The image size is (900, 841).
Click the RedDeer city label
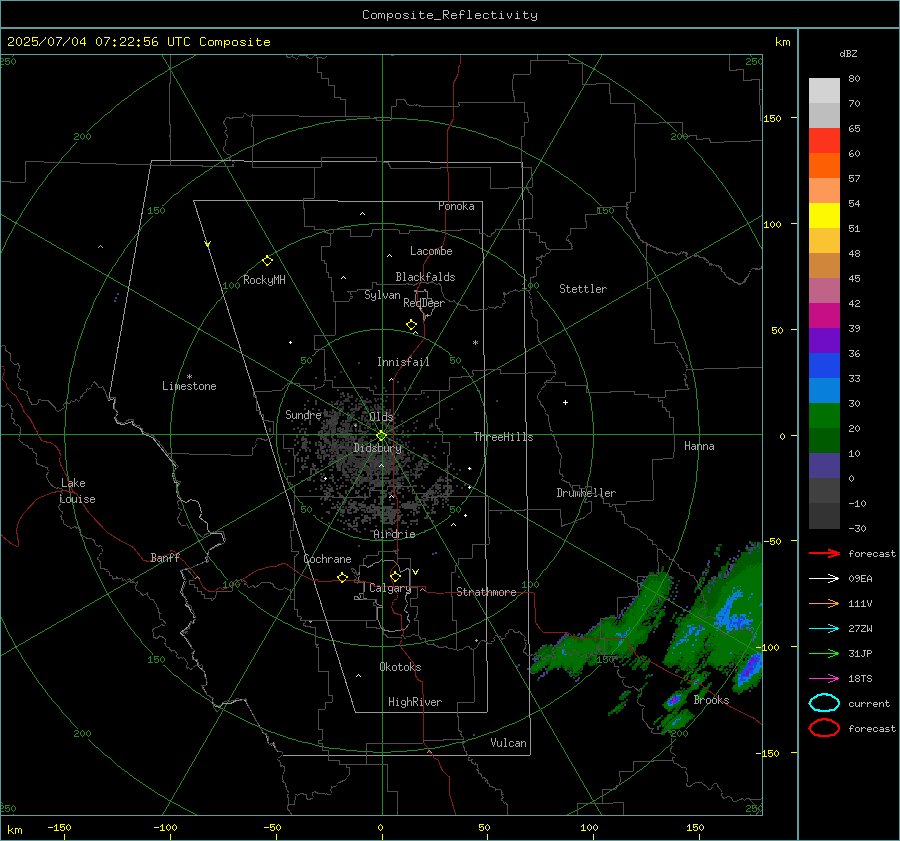pos(424,303)
